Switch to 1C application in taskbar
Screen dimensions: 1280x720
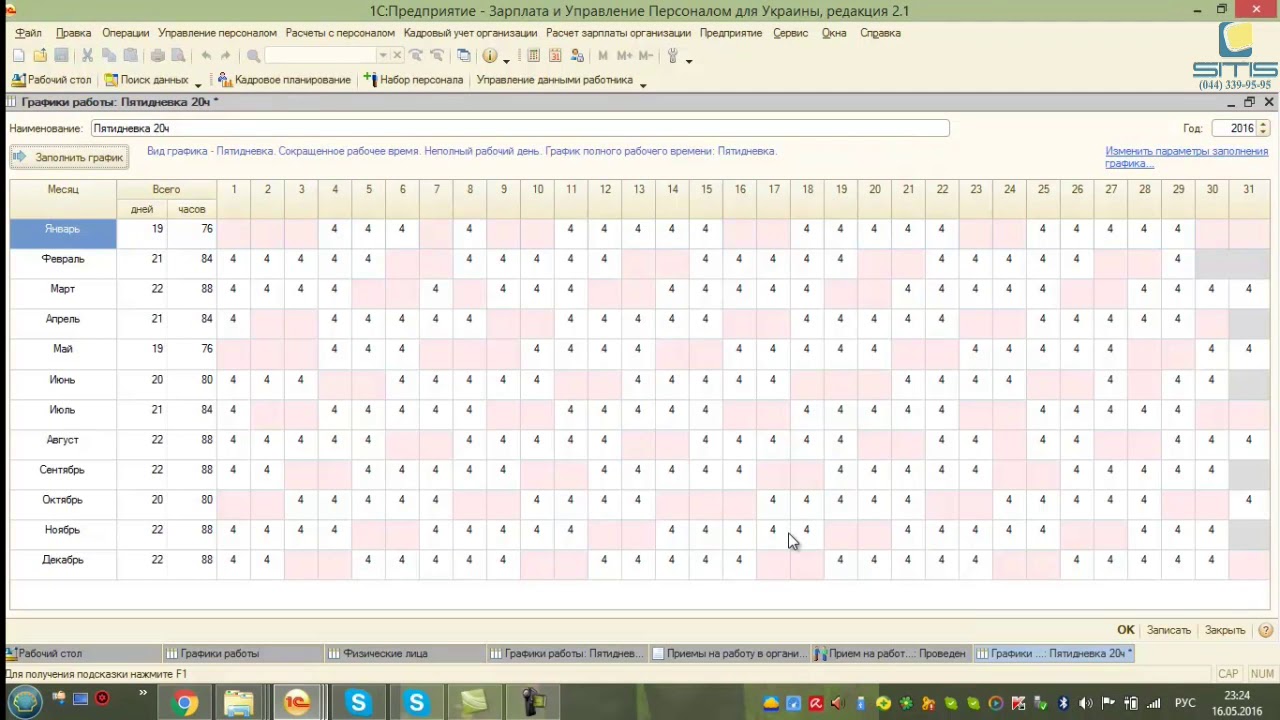(297, 703)
